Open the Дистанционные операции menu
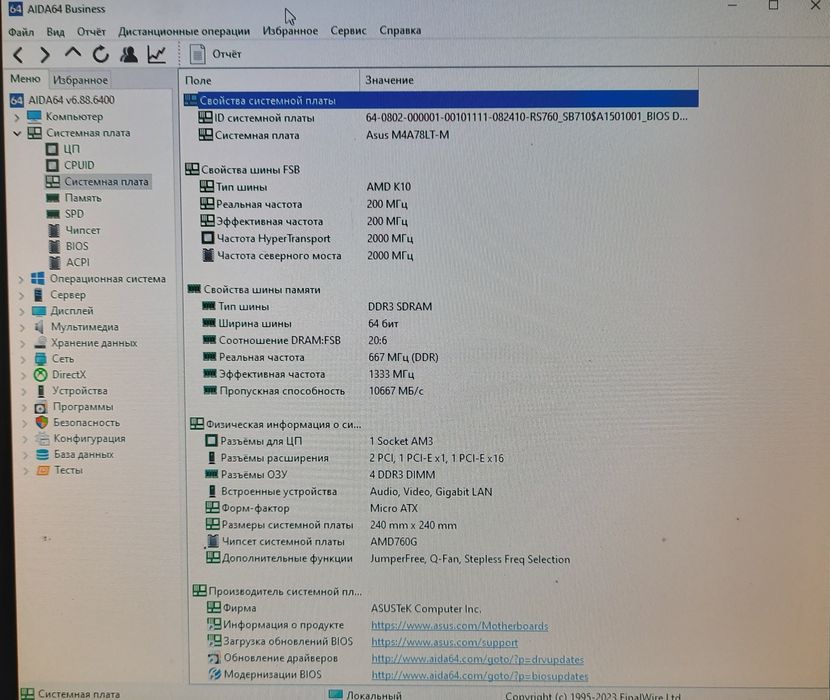Viewport: 830px width, 700px height. pos(184,31)
